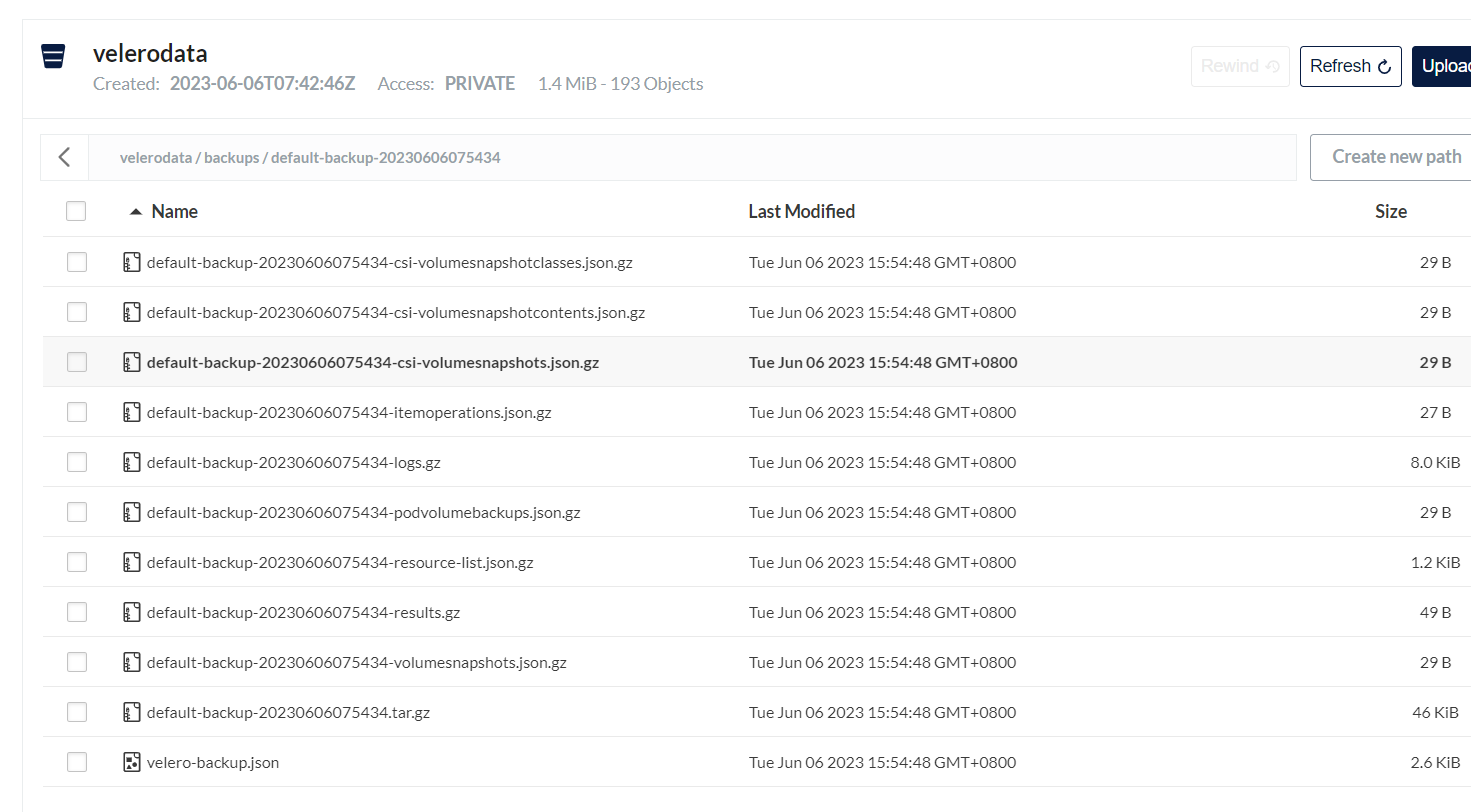Check the box for podvolumebackups.json.gz
1471x812 pixels.
[x=77, y=513]
